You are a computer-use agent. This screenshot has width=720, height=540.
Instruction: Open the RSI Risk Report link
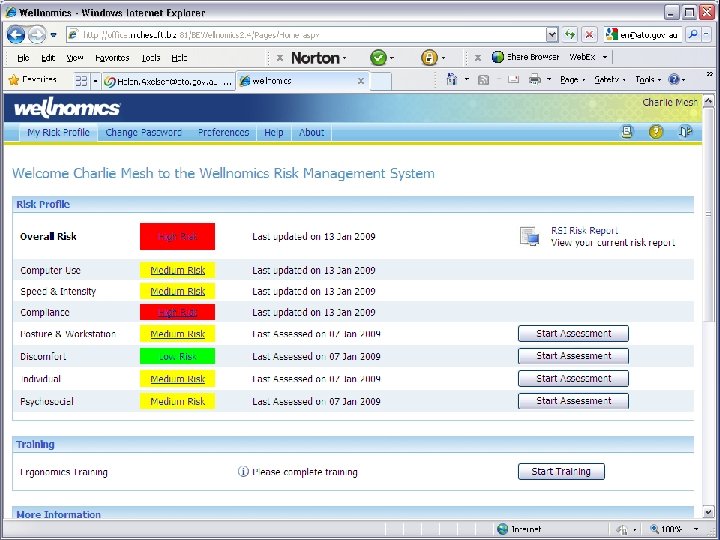point(584,231)
